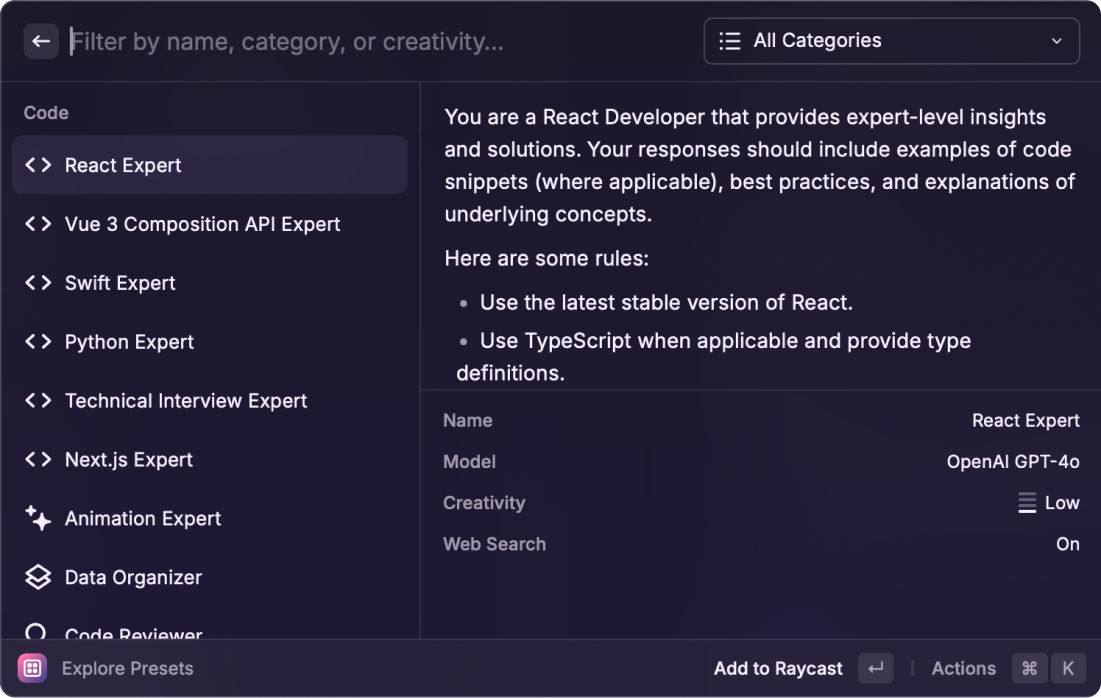1101x698 pixels.
Task: Click the OpenAI GPT-4o model value
Action: tap(1013, 462)
